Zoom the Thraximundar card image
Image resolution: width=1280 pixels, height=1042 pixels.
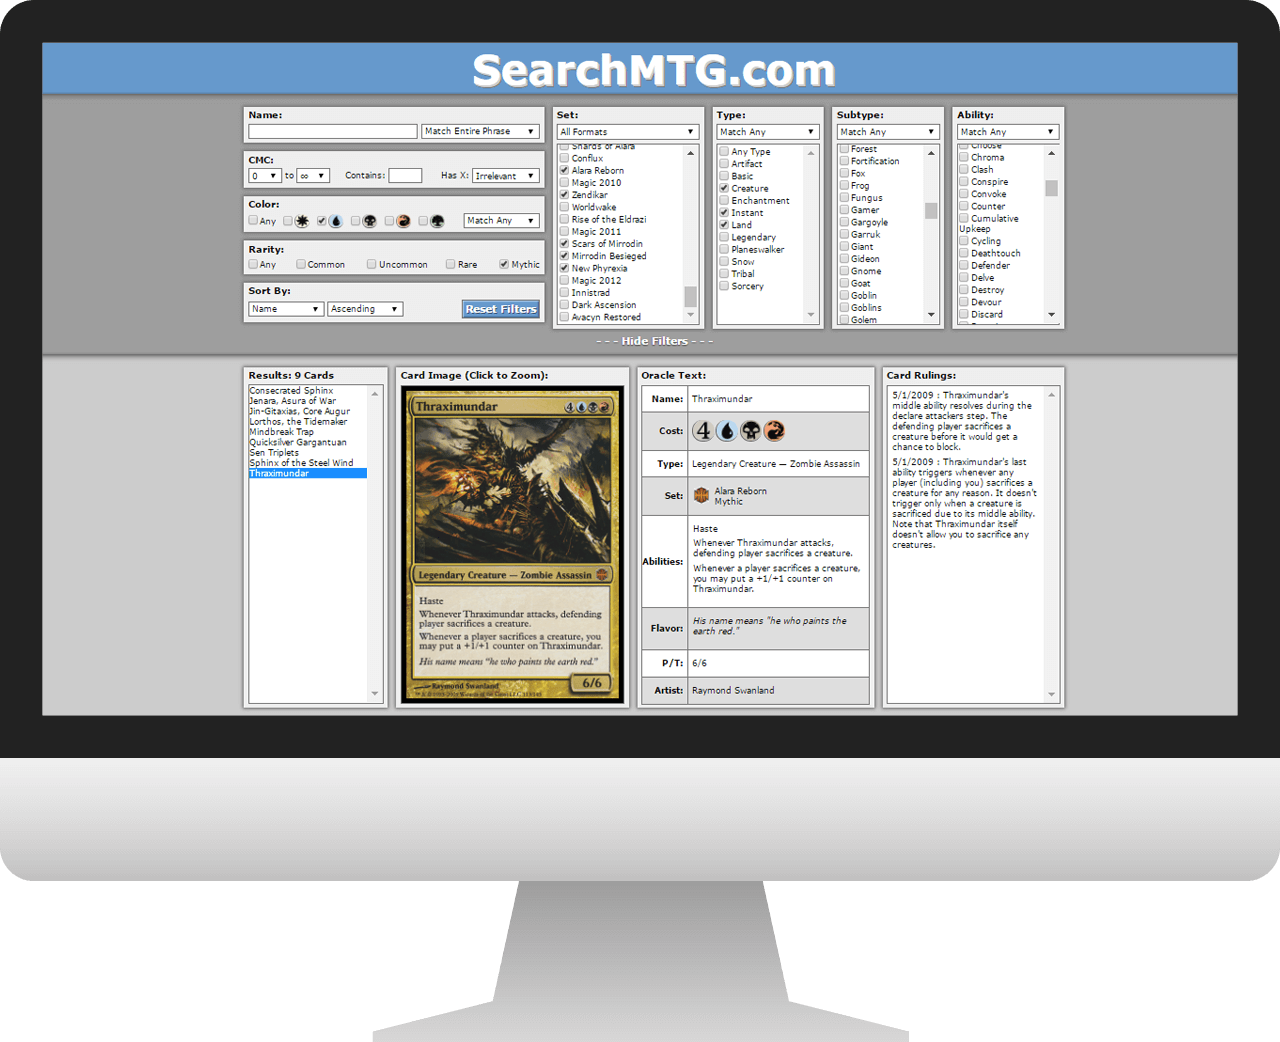512,544
